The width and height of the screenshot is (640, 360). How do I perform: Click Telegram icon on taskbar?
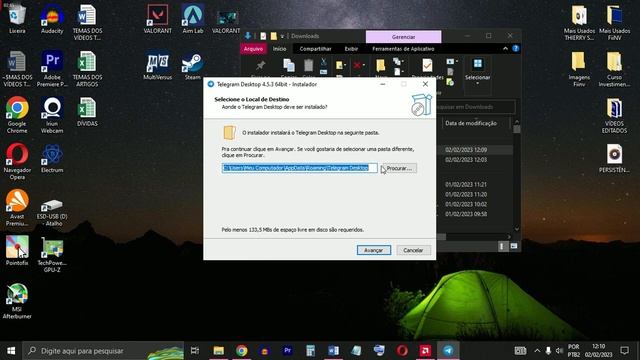(448, 351)
